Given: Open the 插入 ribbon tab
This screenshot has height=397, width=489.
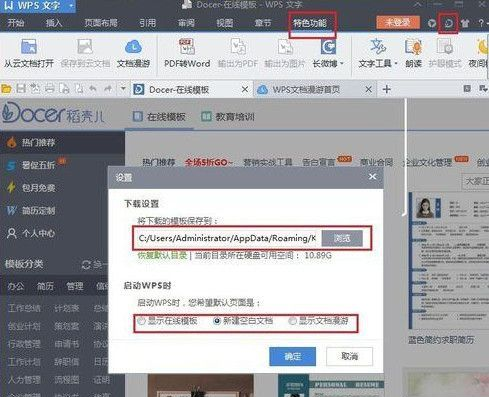Looking at the screenshot, I should point(54,23).
